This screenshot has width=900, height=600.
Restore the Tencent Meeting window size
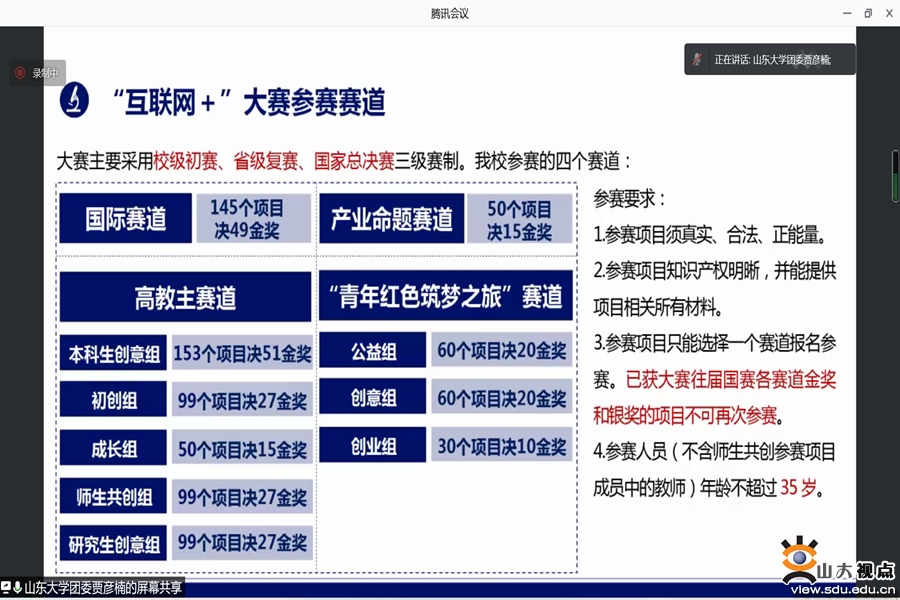click(867, 13)
